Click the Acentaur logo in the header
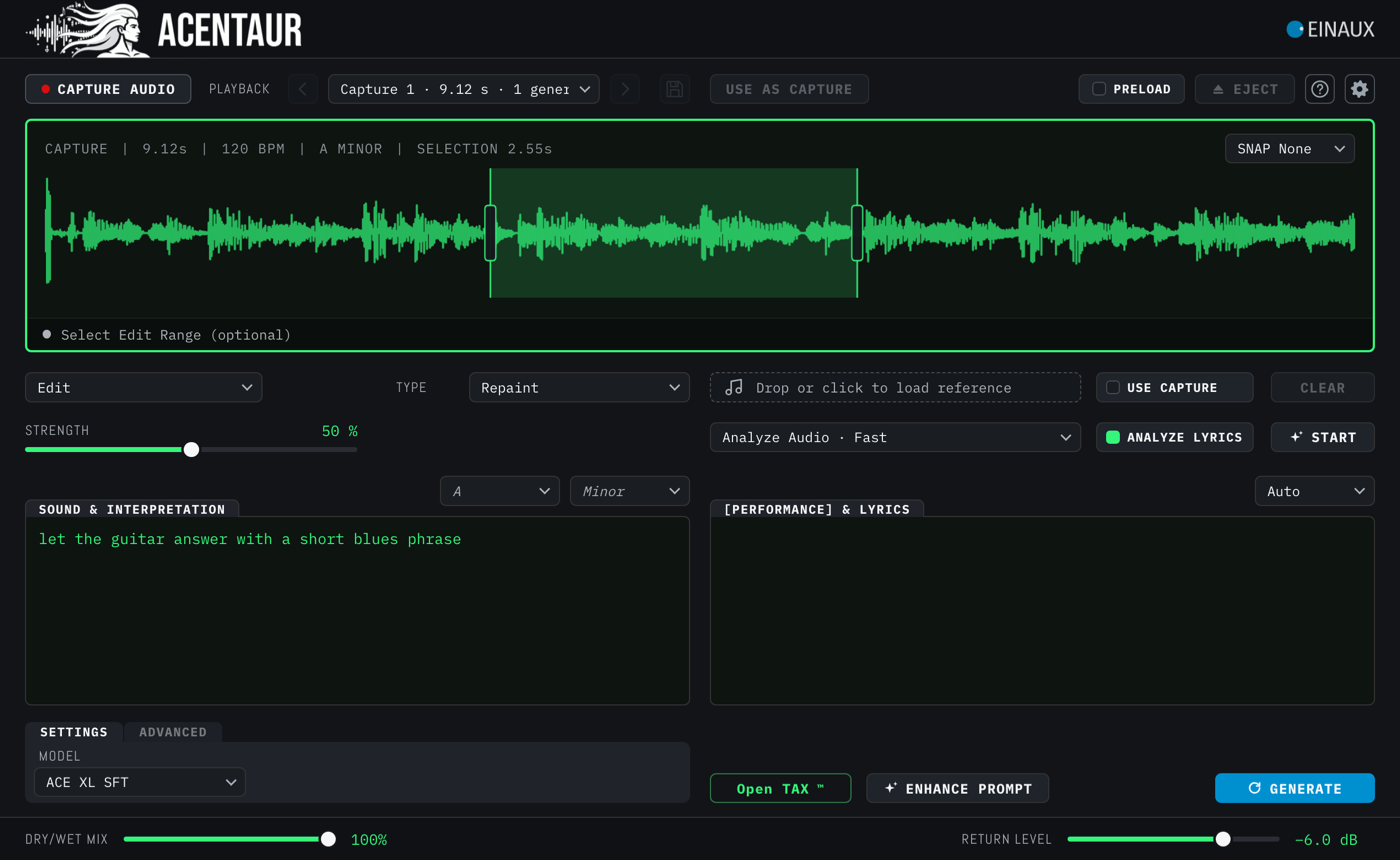This screenshot has height=860, width=1400. pyautogui.click(x=163, y=29)
